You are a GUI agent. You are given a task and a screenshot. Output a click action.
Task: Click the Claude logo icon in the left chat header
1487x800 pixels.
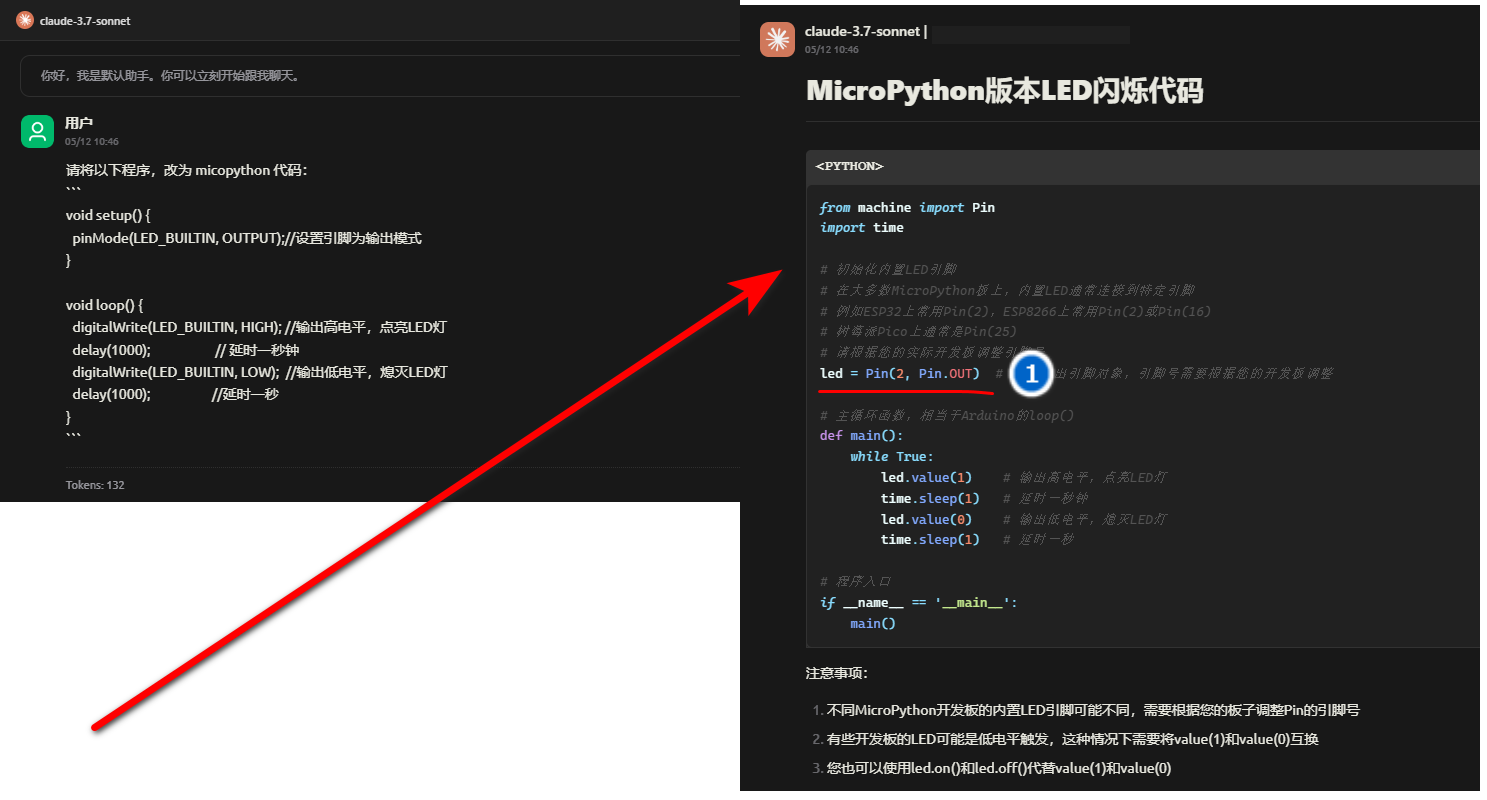(x=24, y=20)
